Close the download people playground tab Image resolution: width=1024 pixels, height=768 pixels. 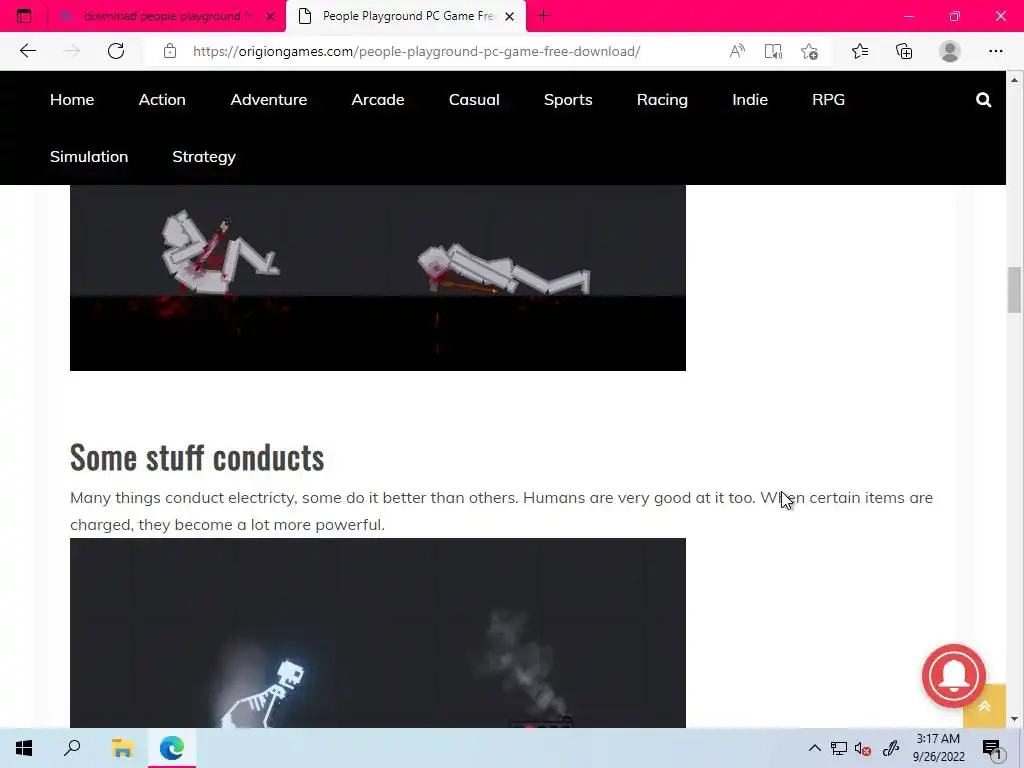point(270,16)
